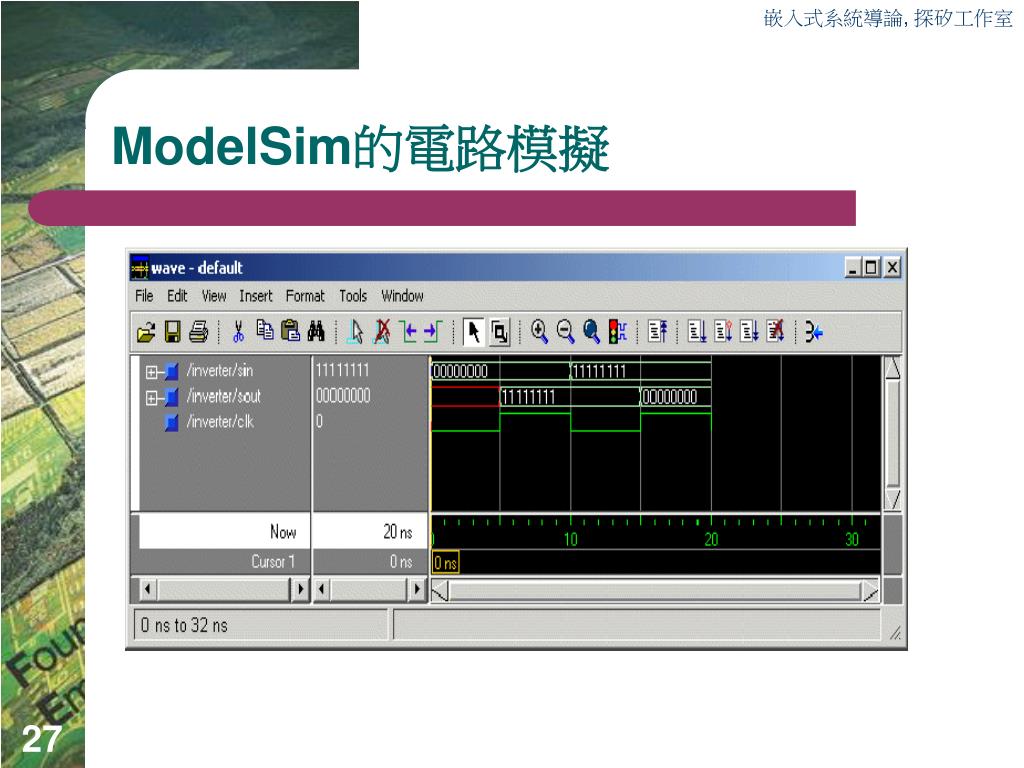This screenshot has width=1024, height=768.
Task: Click the yellow '0 ns' cursor marker
Action: [446, 562]
